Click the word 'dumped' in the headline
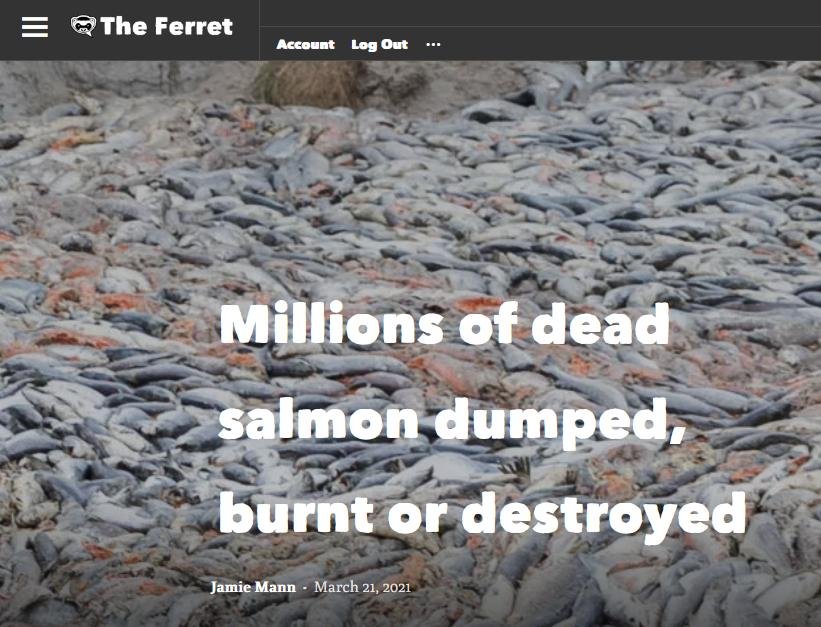 tap(553, 422)
